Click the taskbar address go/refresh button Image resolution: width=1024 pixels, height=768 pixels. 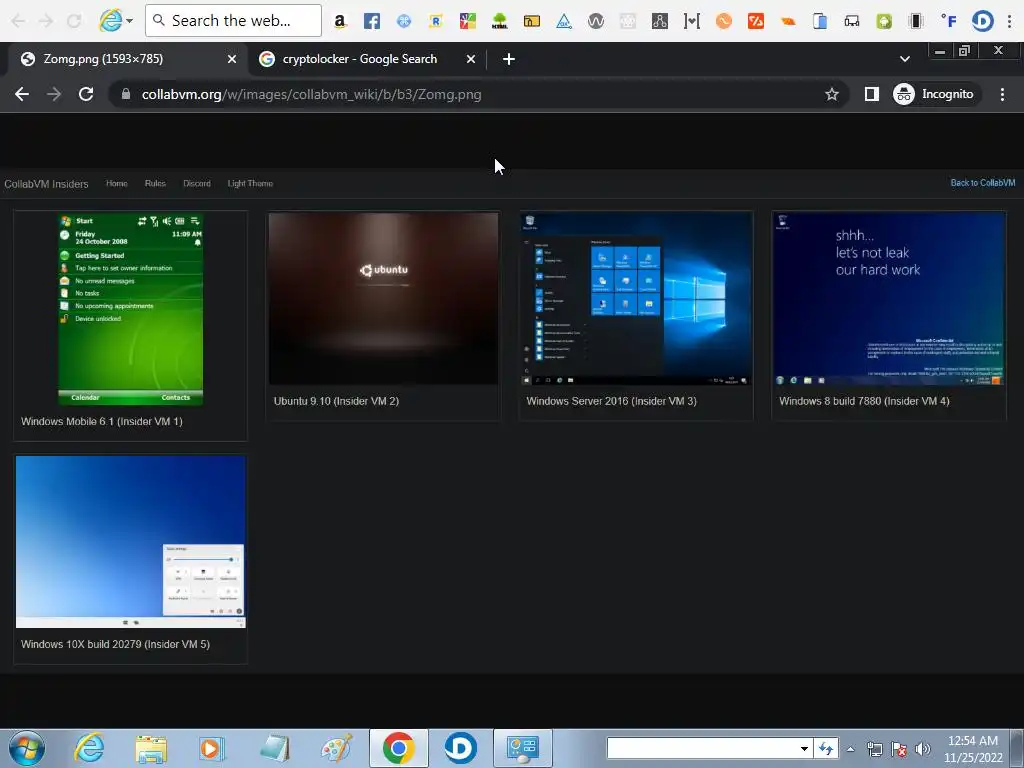(x=826, y=748)
